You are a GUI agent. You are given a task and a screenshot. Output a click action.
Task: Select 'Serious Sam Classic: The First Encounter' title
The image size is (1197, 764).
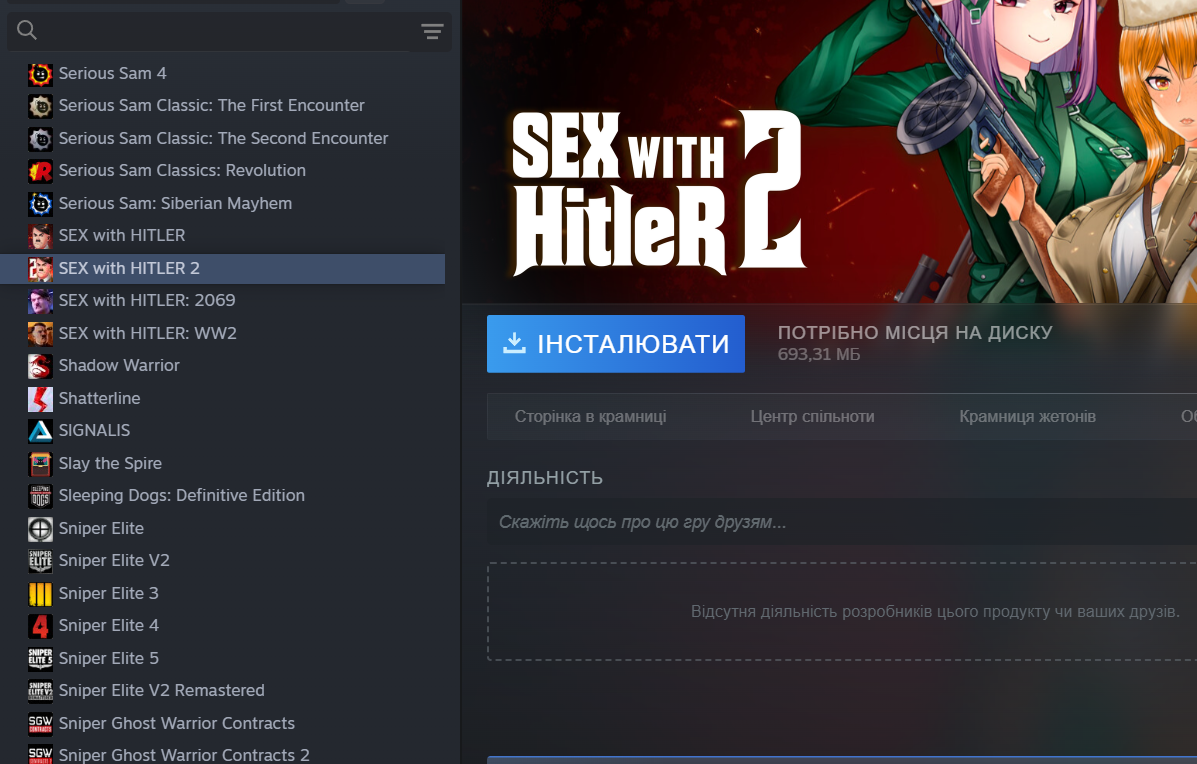coord(211,105)
